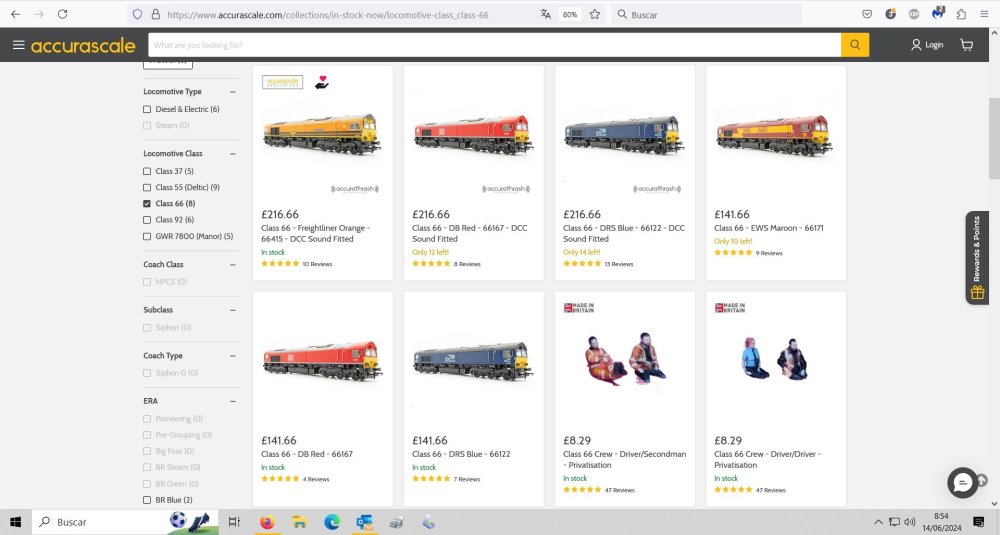The width and height of the screenshot is (1000, 535).
Task: Click the site search input field
Action: point(494,45)
